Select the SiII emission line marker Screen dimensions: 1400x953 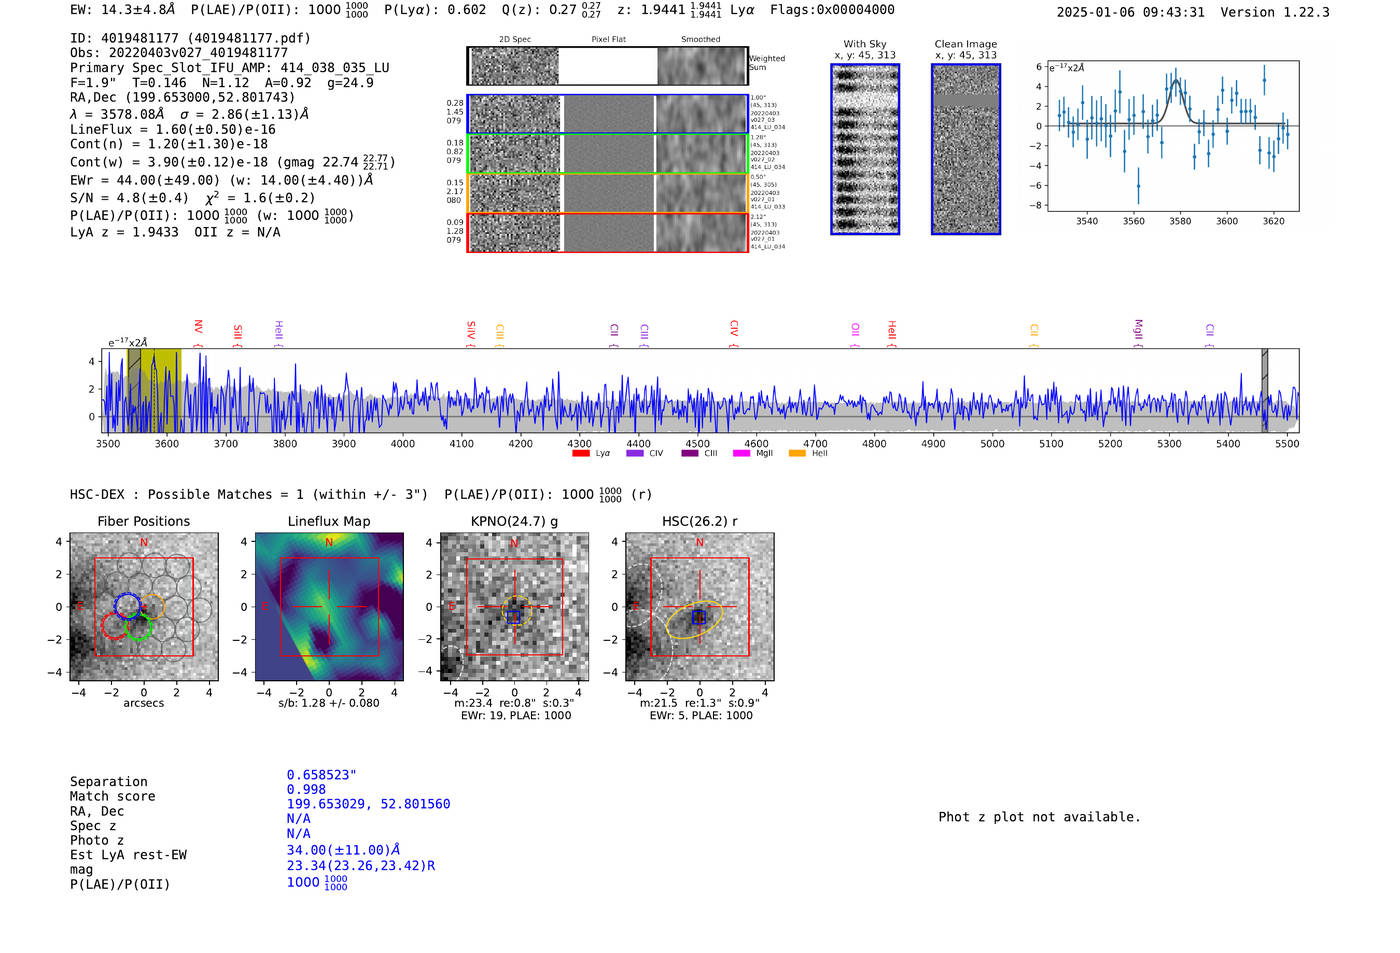[x=237, y=334]
